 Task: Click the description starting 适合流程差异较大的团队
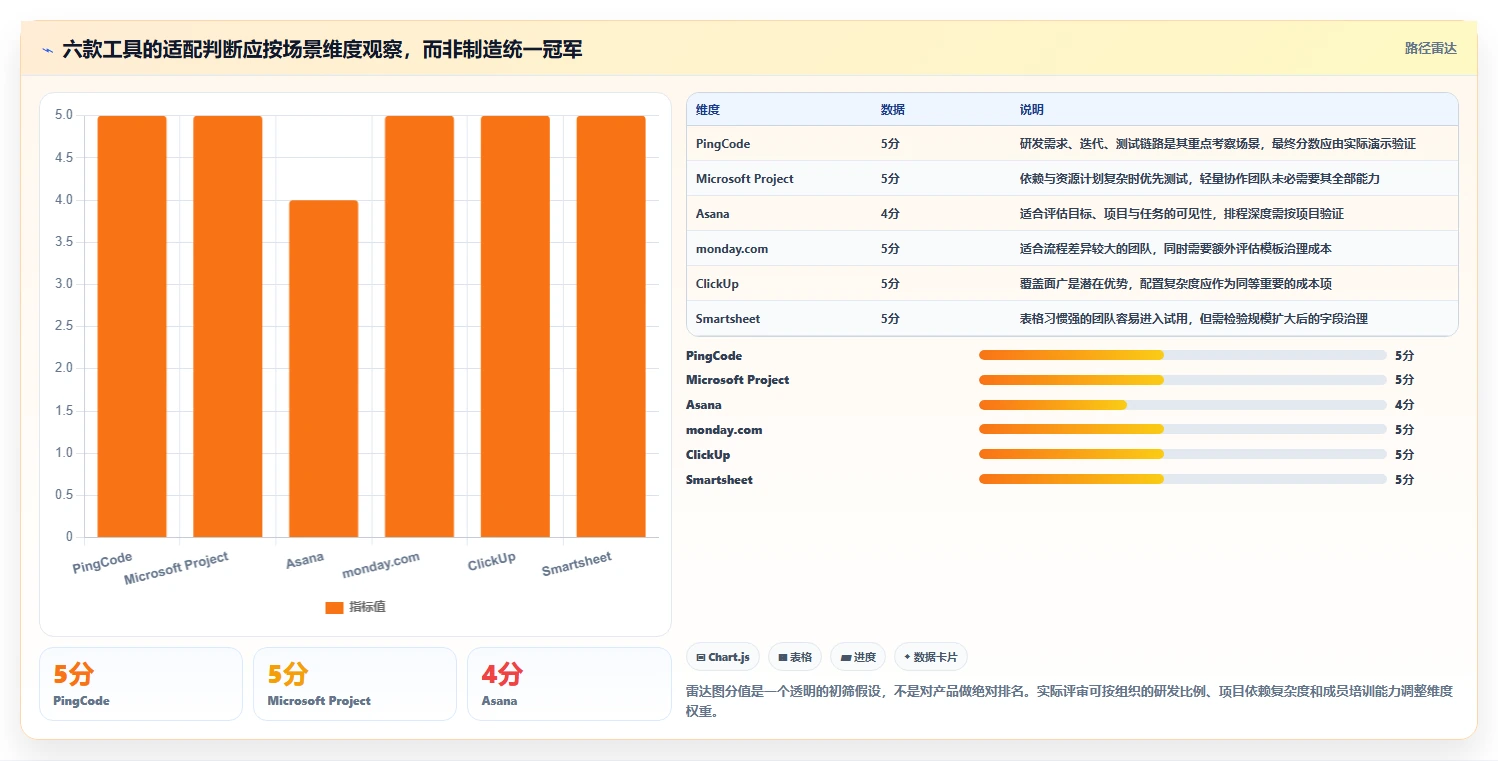click(1176, 249)
